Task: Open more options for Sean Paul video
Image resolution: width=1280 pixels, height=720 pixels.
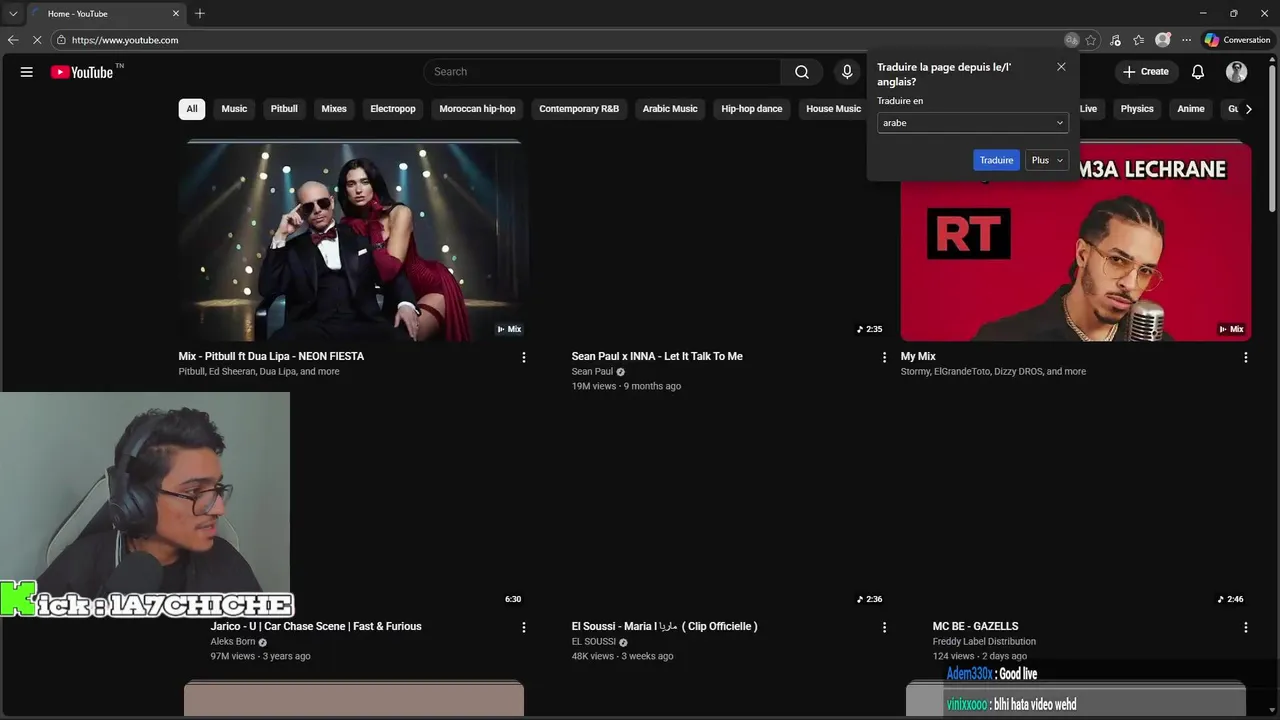Action: pos(884,357)
